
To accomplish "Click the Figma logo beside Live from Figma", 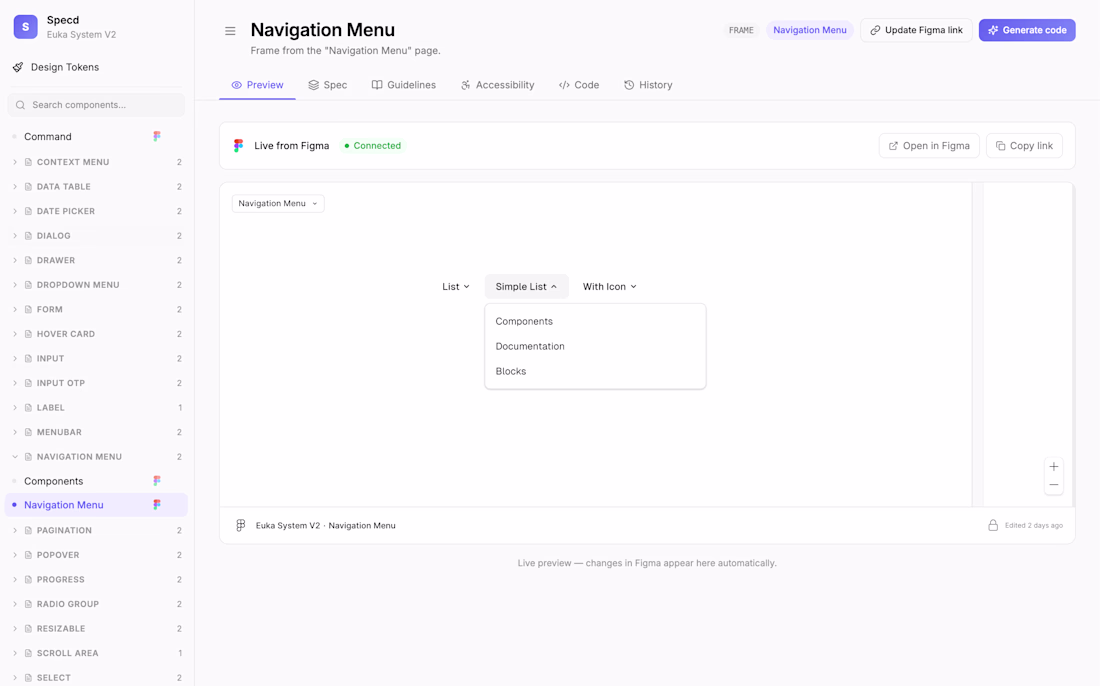I will 239,145.
